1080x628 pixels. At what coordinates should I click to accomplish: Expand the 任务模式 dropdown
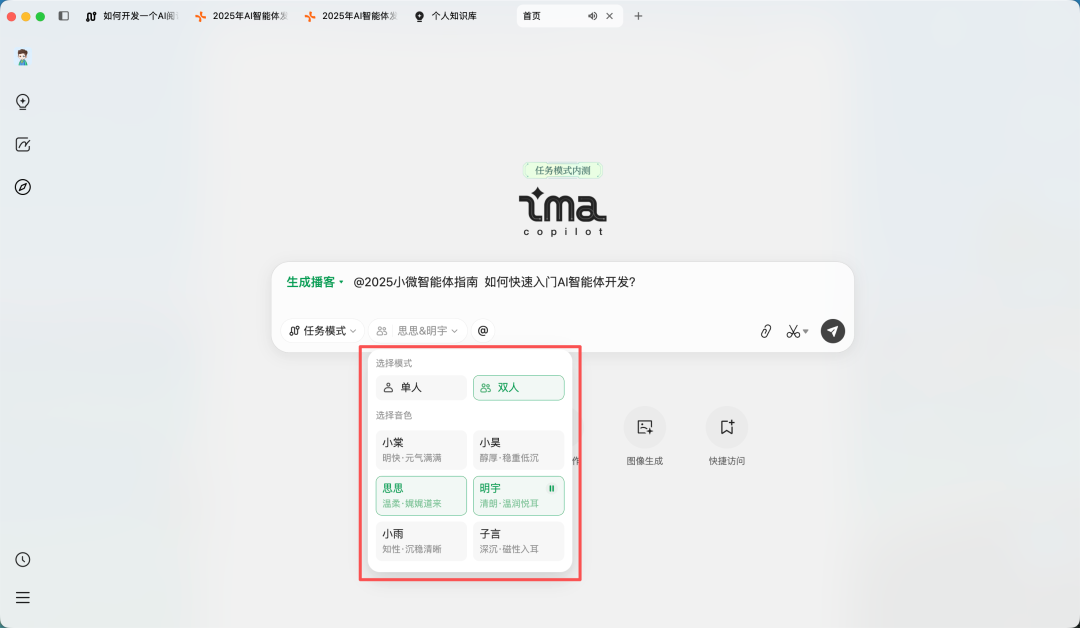click(x=322, y=330)
